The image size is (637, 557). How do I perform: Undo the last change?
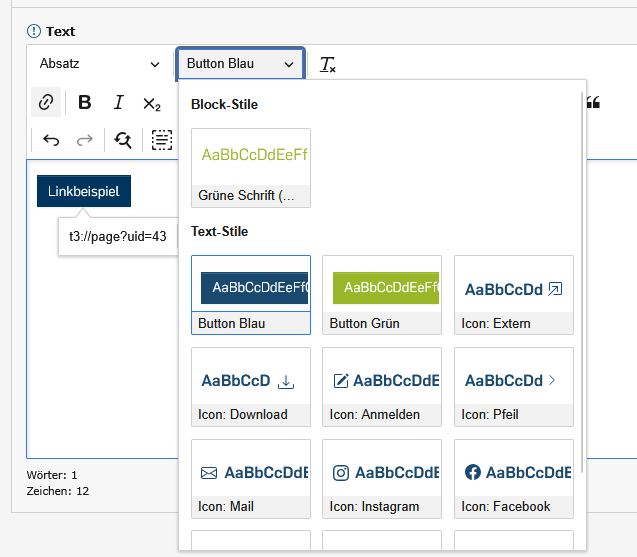pos(51,141)
